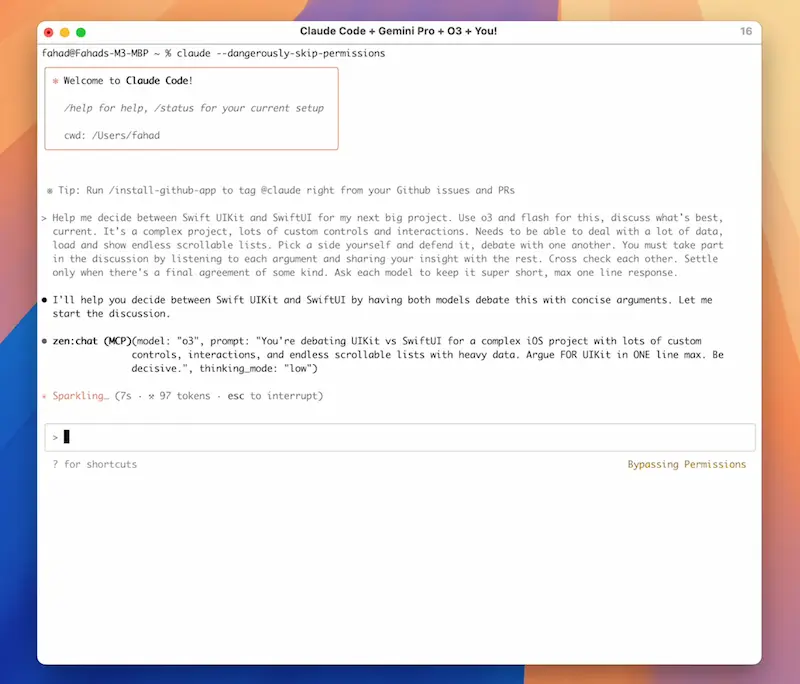This screenshot has height=684, width=800.
Task: Click the 'zen:chat (MCP)' tool call label
Action: coord(92,341)
